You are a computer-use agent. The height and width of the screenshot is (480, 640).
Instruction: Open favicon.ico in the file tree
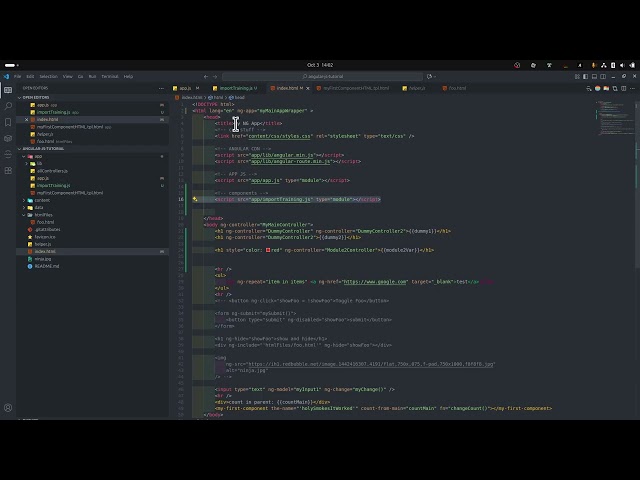point(44,237)
